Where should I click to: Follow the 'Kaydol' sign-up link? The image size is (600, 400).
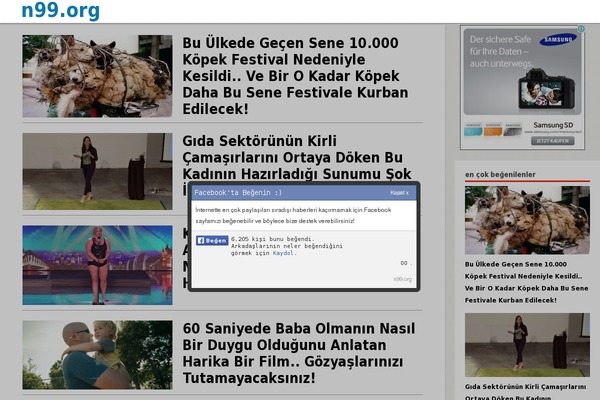tap(283, 253)
